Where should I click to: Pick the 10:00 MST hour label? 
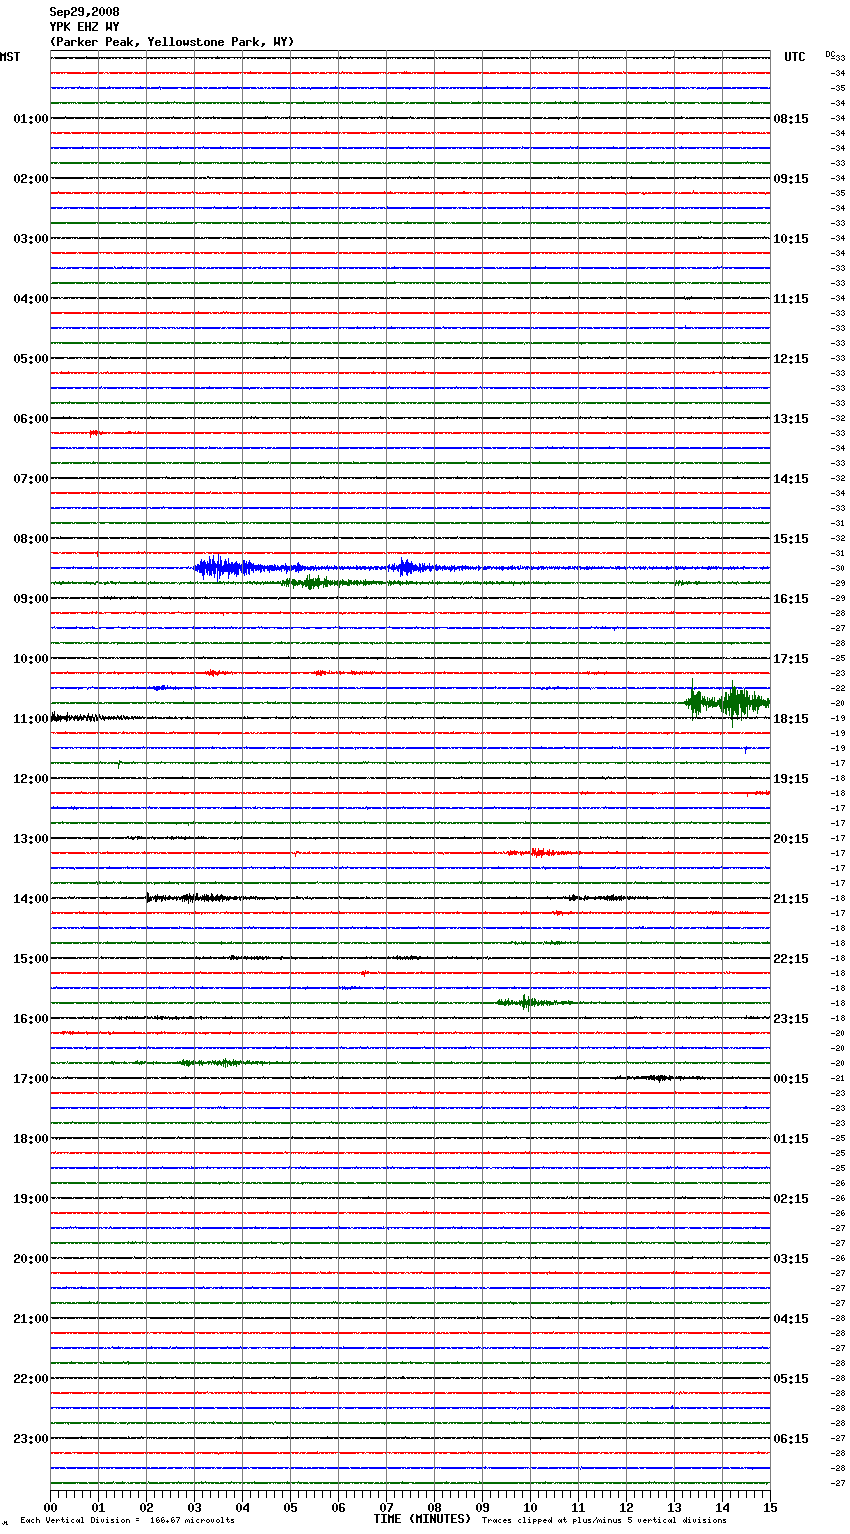(31, 659)
